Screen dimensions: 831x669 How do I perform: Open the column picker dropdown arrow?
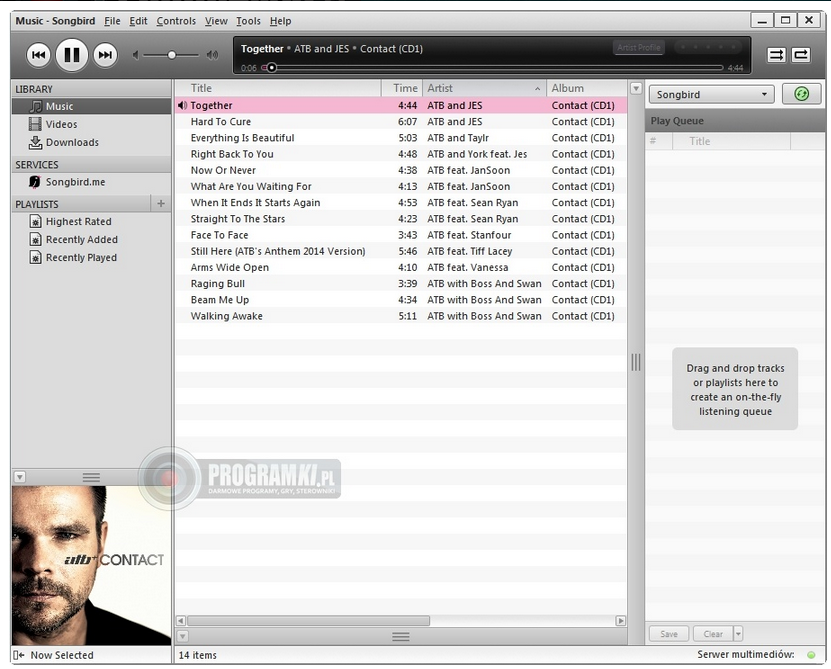tap(636, 89)
